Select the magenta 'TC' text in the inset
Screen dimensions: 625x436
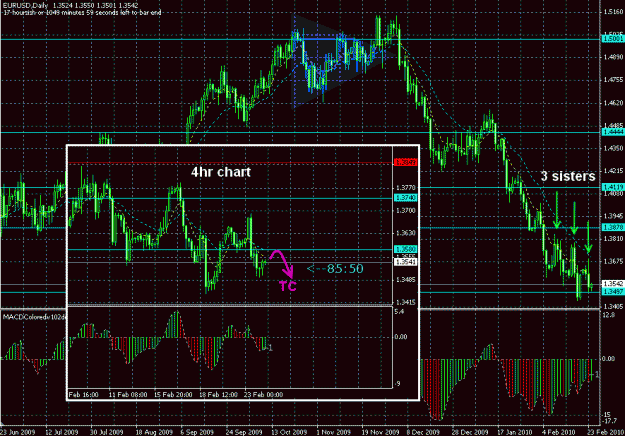pyautogui.click(x=288, y=287)
